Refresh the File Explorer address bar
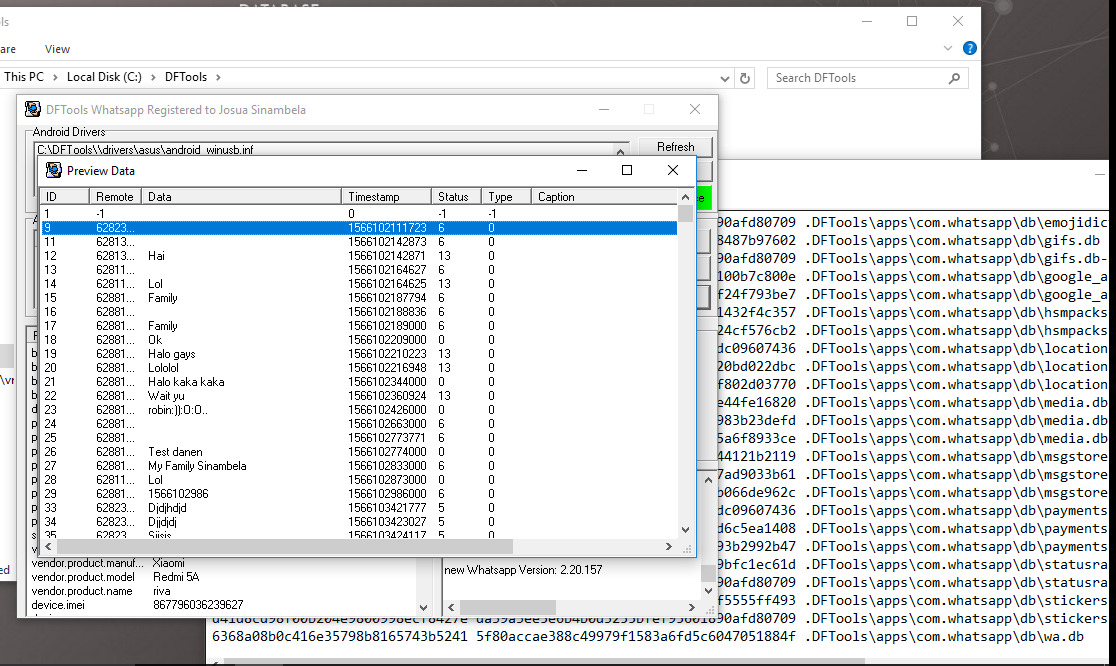This screenshot has width=1116, height=666. pyautogui.click(x=745, y=78)
